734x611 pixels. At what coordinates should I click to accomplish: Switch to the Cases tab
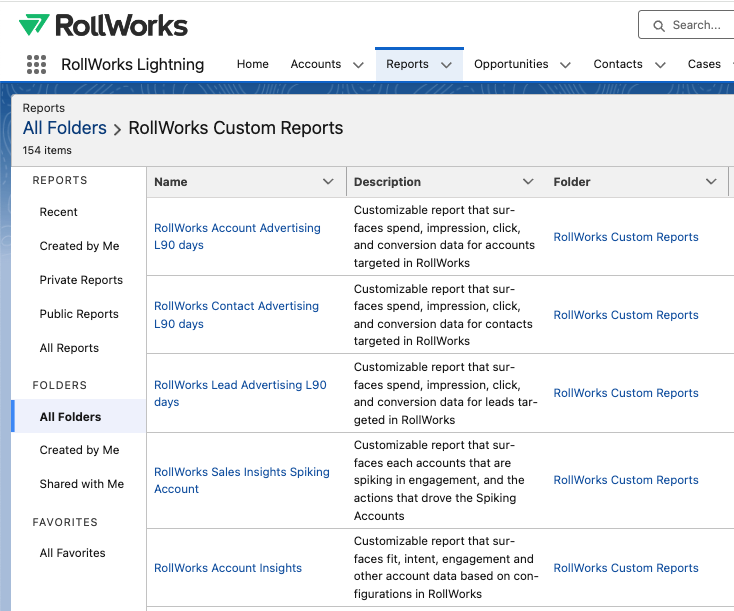click(704, 64)
